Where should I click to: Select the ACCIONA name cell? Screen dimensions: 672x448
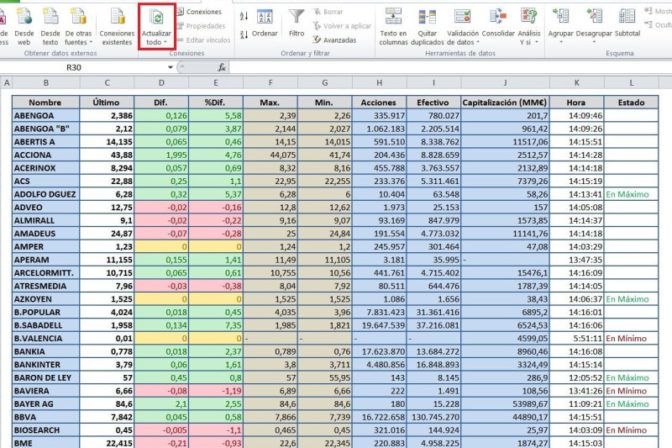pyautogui.click(x=45, y=155)
